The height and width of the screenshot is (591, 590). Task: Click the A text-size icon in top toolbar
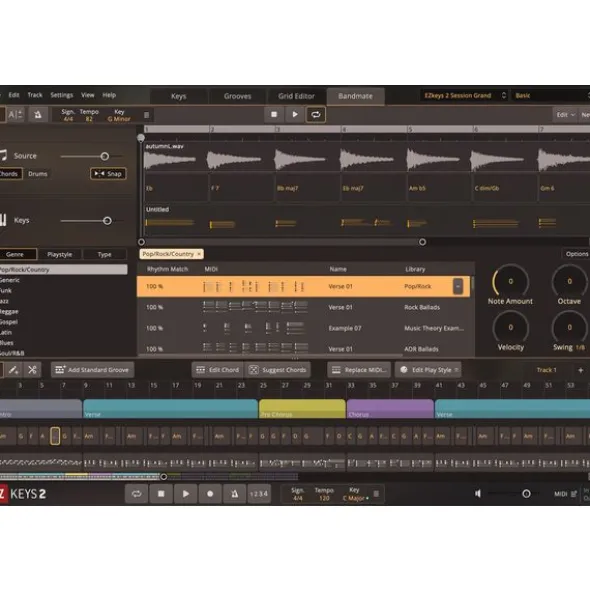tap(15, 115)
